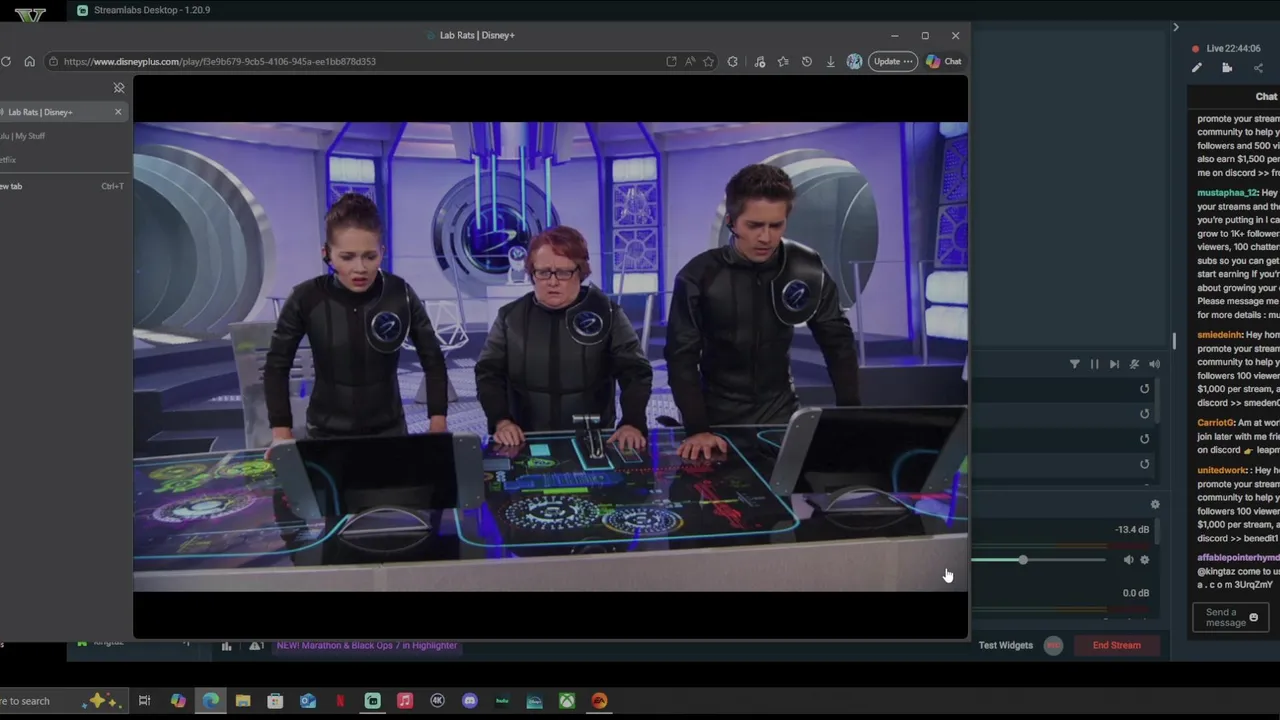
Task: Open Edge downloads arrow icon
Action: point(830,61)
